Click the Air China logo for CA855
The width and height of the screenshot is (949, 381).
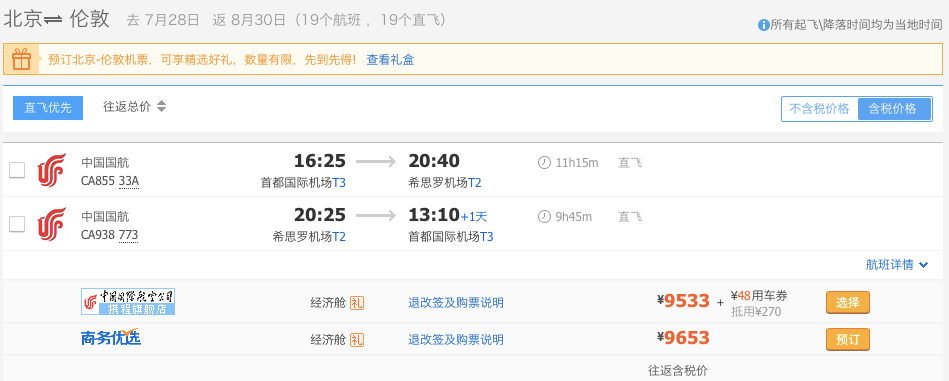(51, 170)
